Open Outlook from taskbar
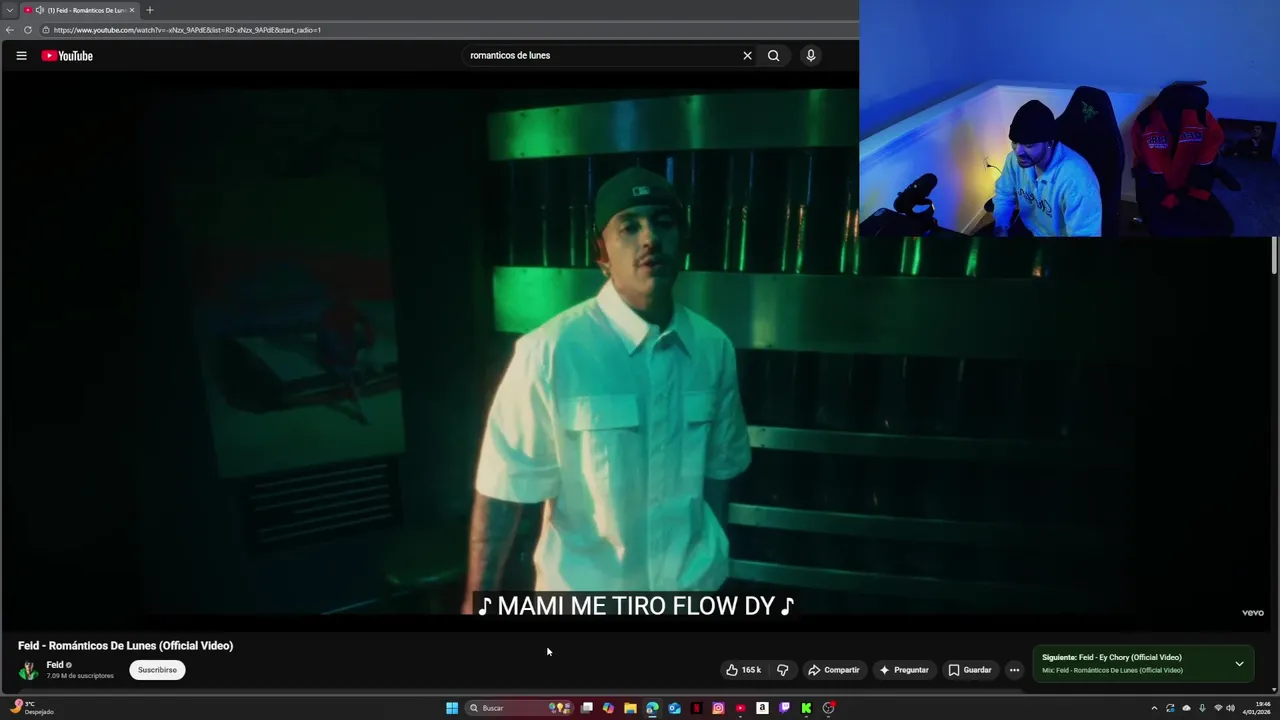 pos(674,708)
